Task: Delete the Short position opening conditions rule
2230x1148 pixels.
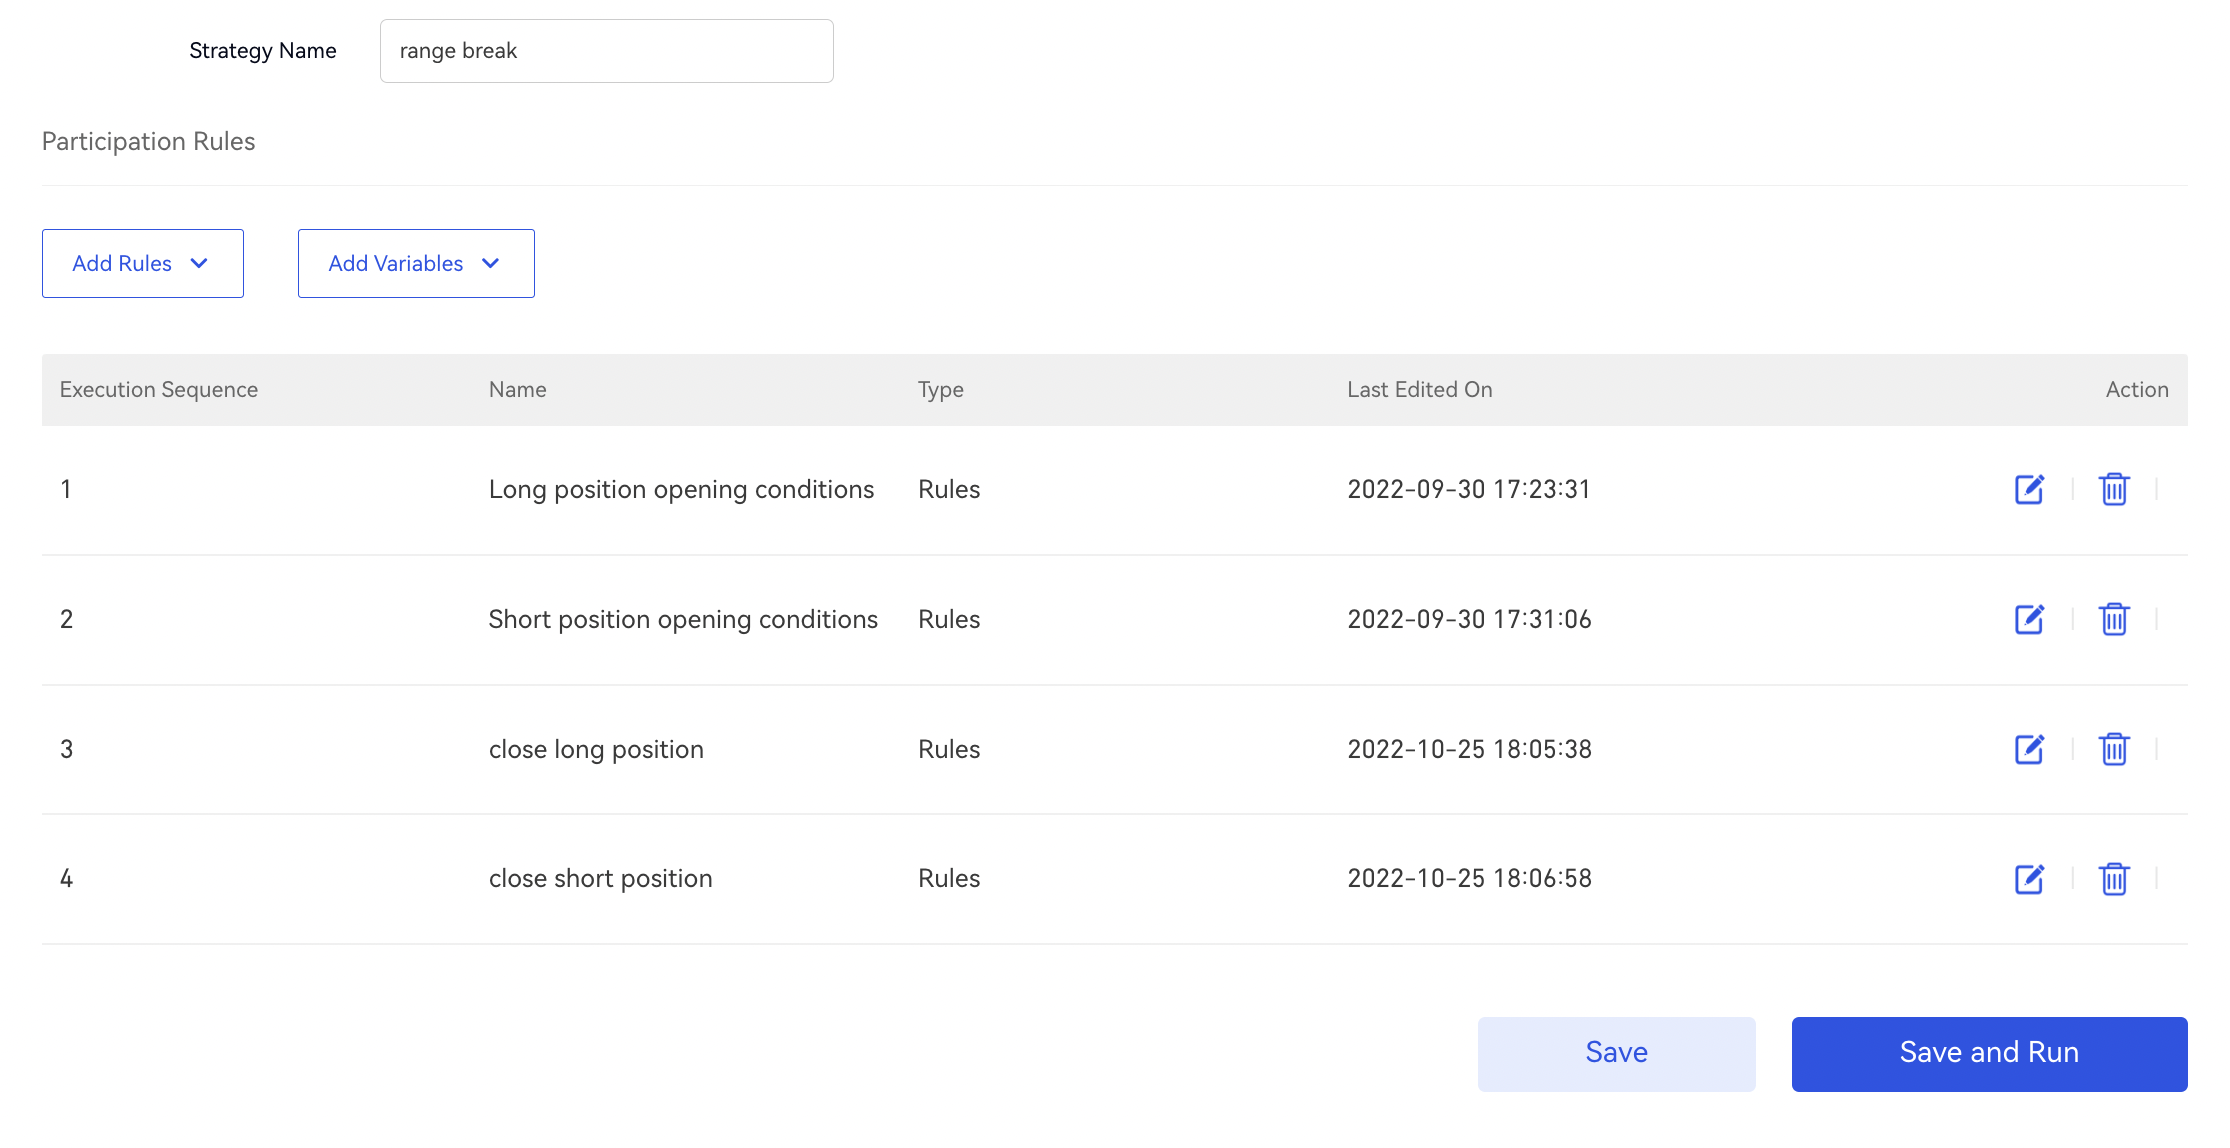Action: click(x=2114, y=619)
